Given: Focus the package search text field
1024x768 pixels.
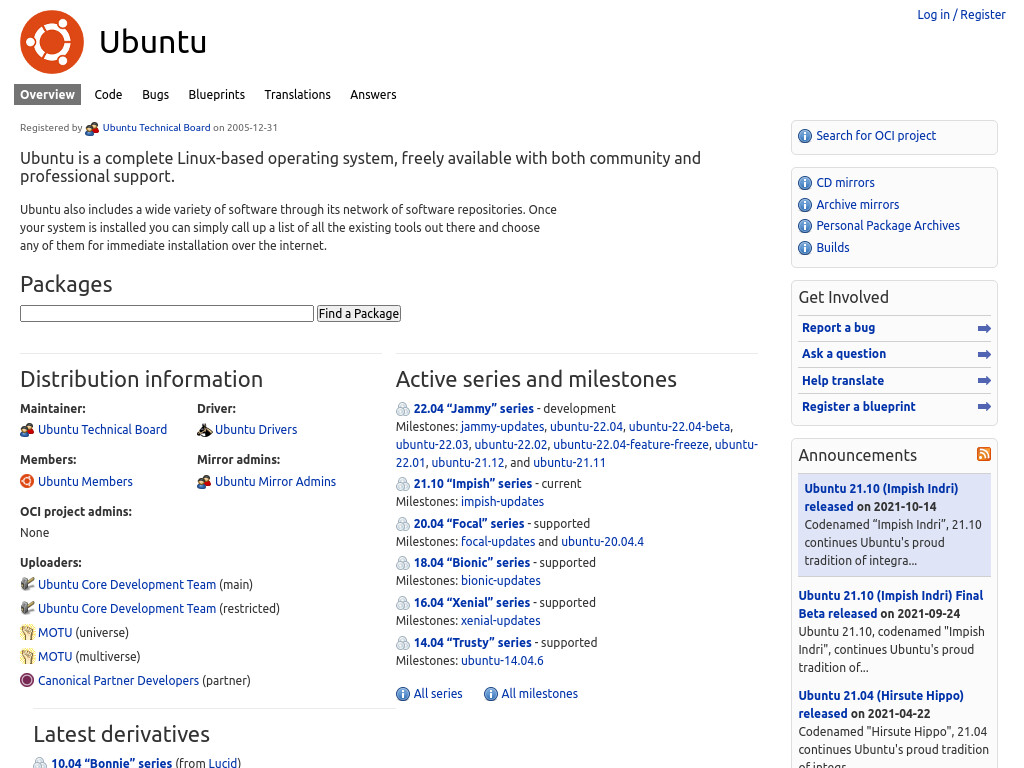Looking at the screenshot, I should coord(167,313).
